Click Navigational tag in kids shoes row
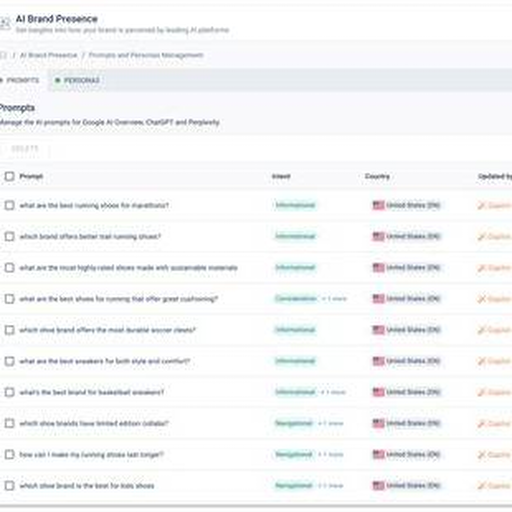 294,486
